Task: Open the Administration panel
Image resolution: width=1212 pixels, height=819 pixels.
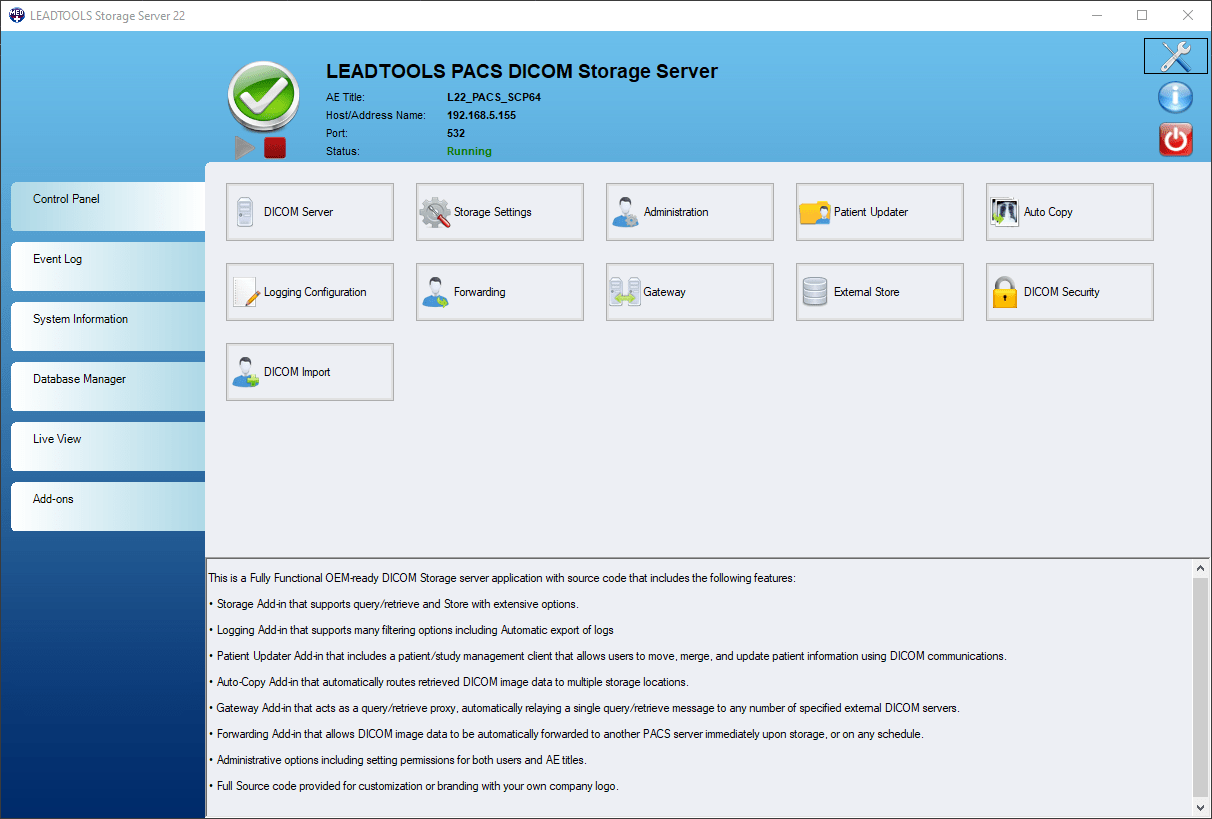Action: 689,211
